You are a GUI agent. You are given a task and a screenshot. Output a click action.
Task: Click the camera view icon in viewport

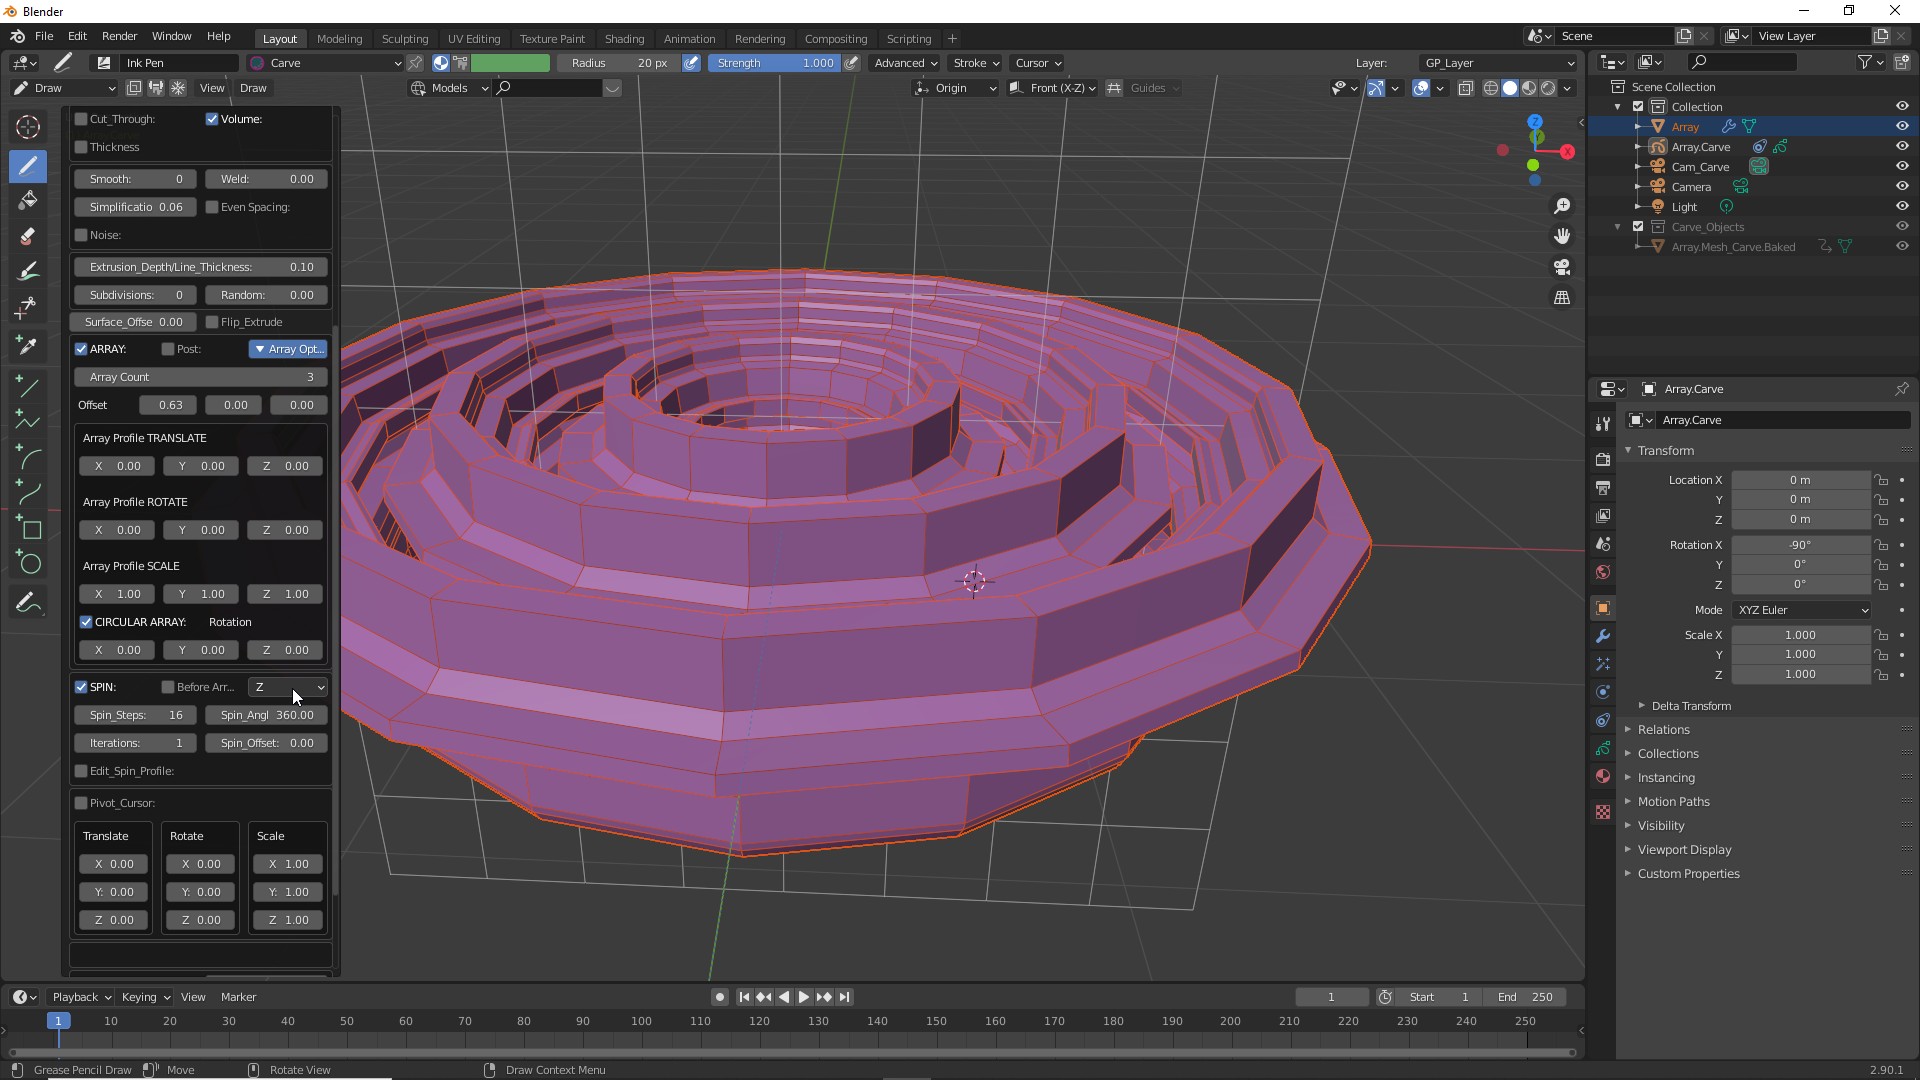pos(1562,267)
